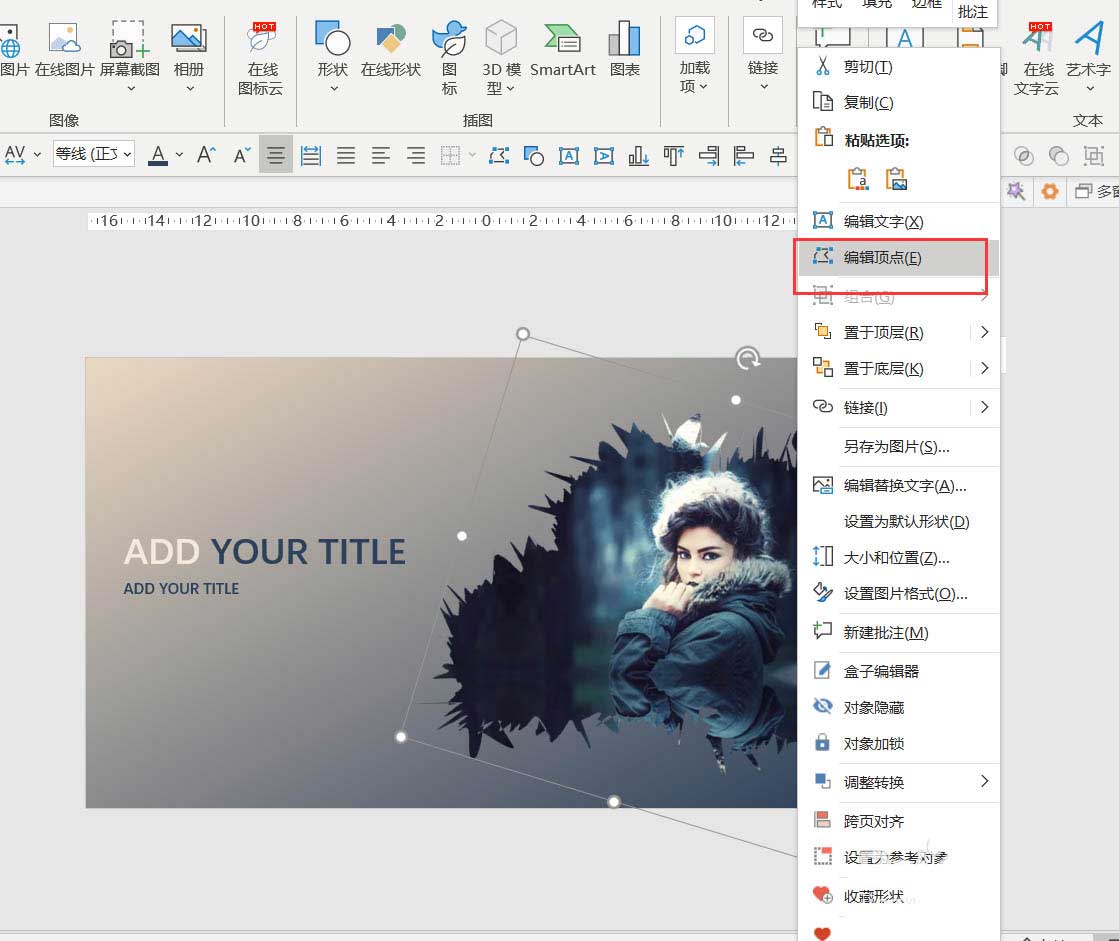Expand the 置于顶层 (Bring to Front) submenu arrow
Screen dimensions: 1119x941
[x=984, y=332]
